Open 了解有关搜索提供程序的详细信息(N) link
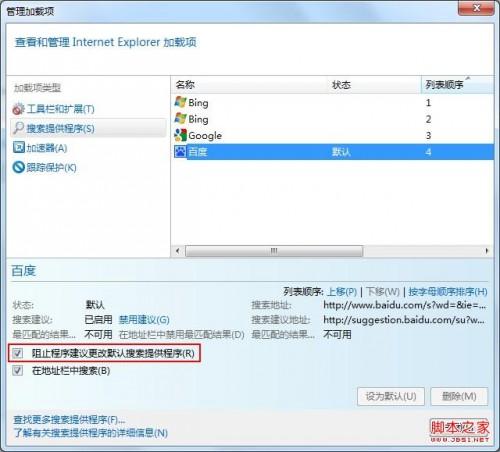The height and width of the screenshot is (452, 500). point(90,433)
